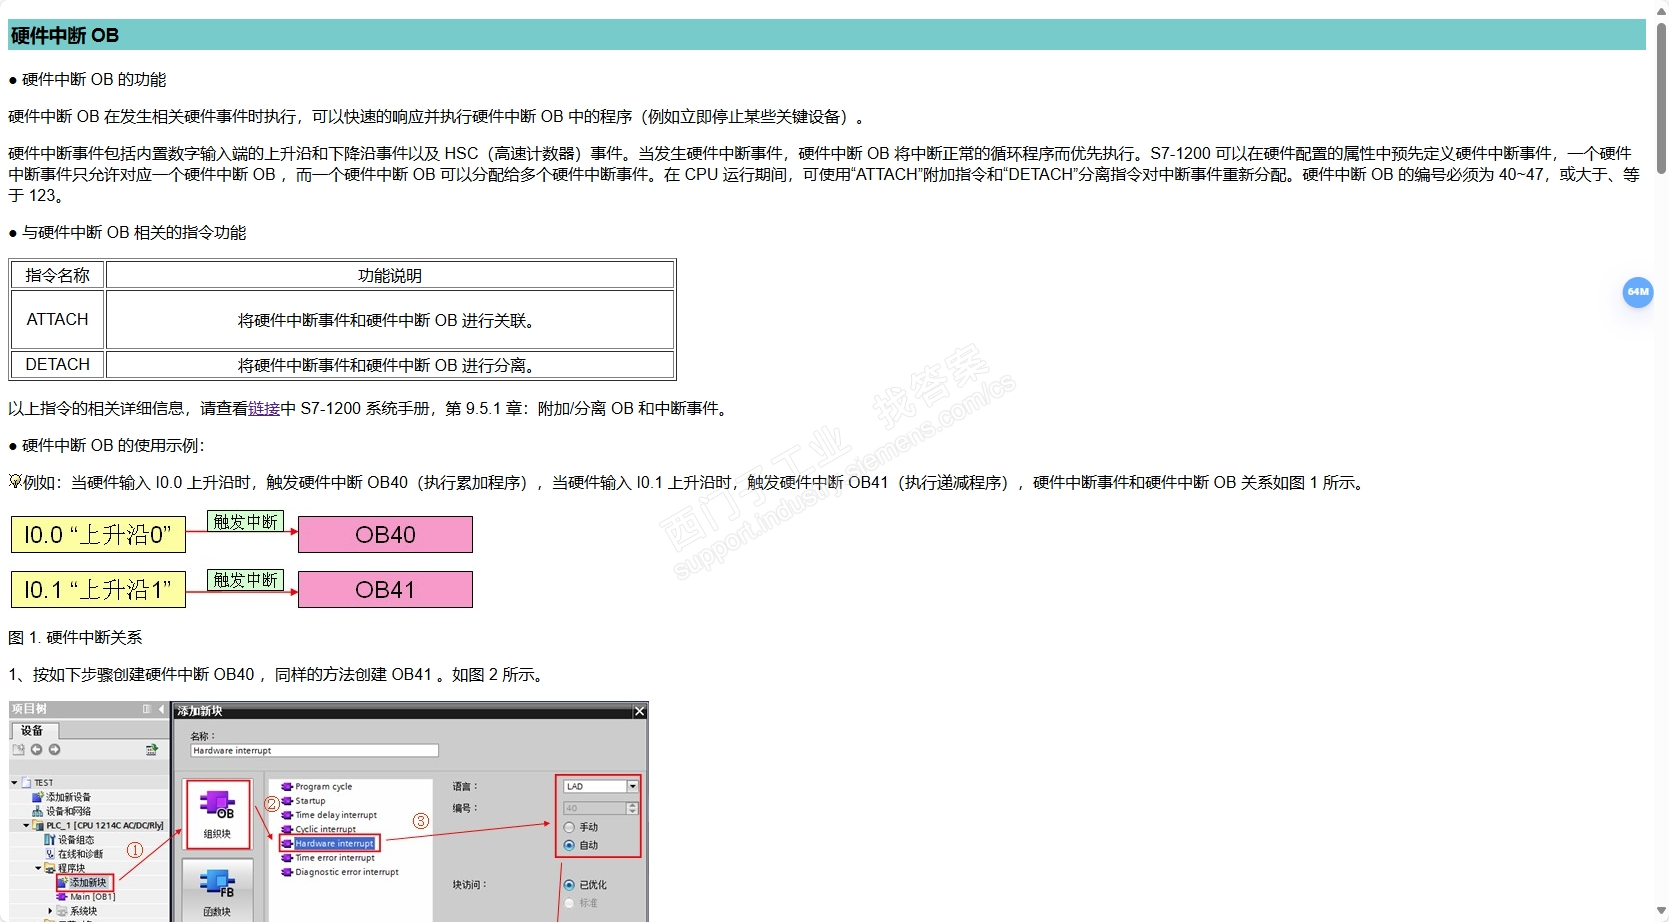Click the 图 1. 硬件中断关系 caption
Viewport: 1669px width, 922px height.
pyautogui.click(x=75, y=638)
